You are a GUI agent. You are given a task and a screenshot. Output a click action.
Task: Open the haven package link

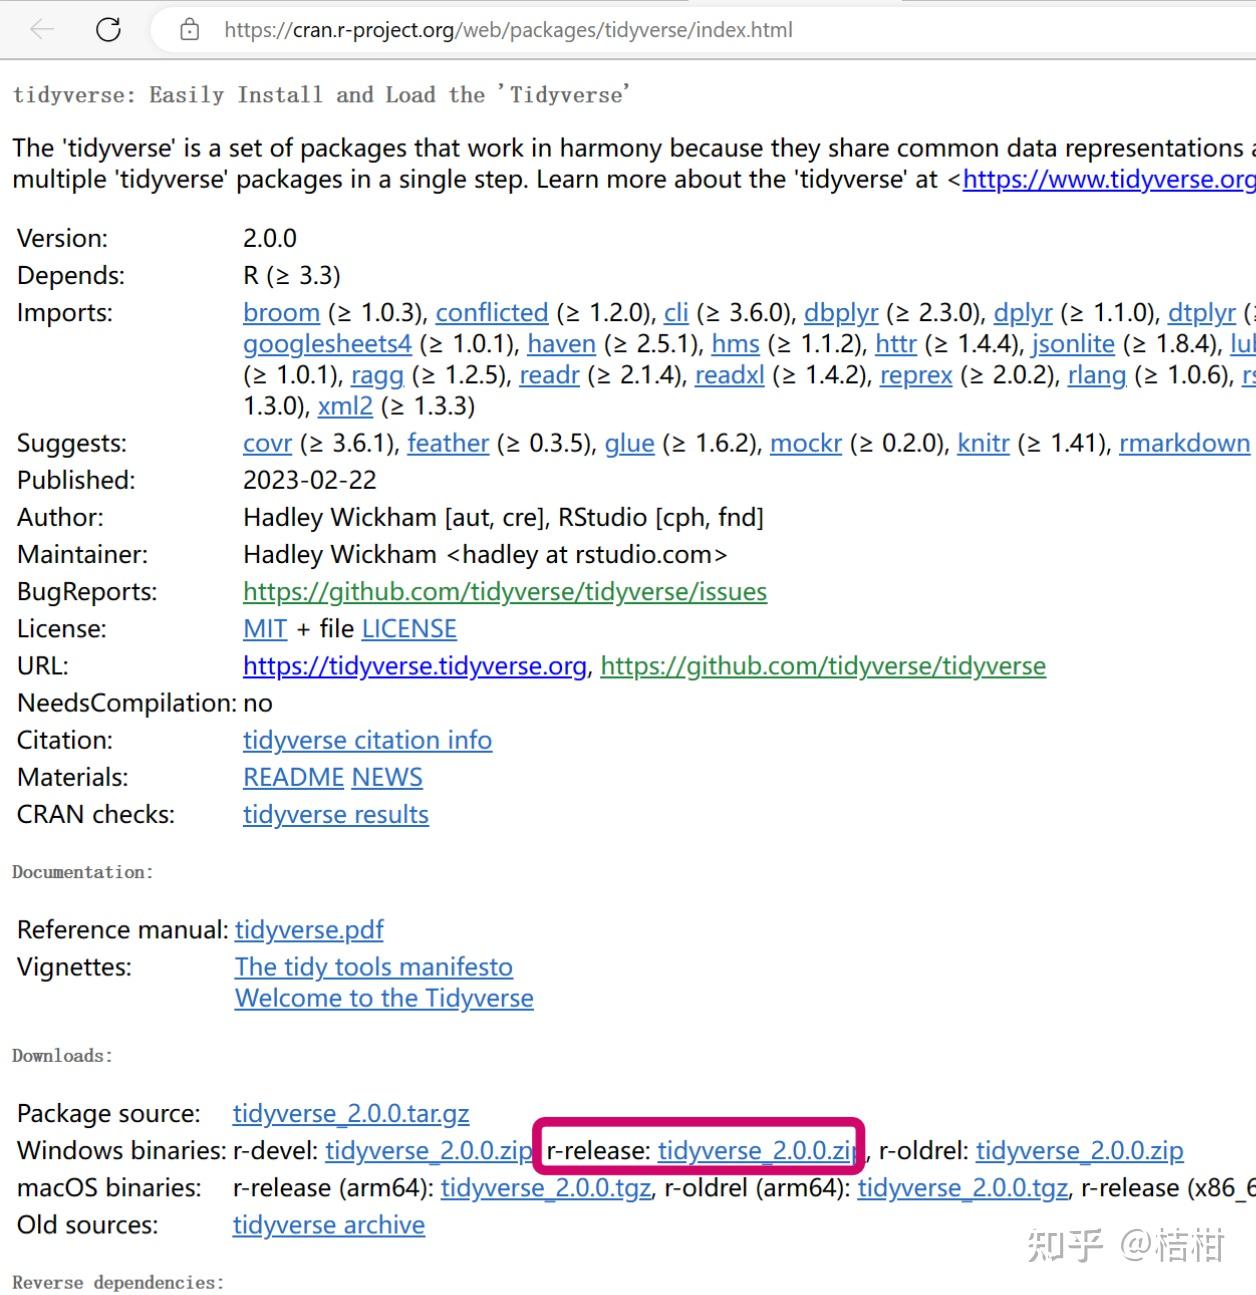click(561, 344)
